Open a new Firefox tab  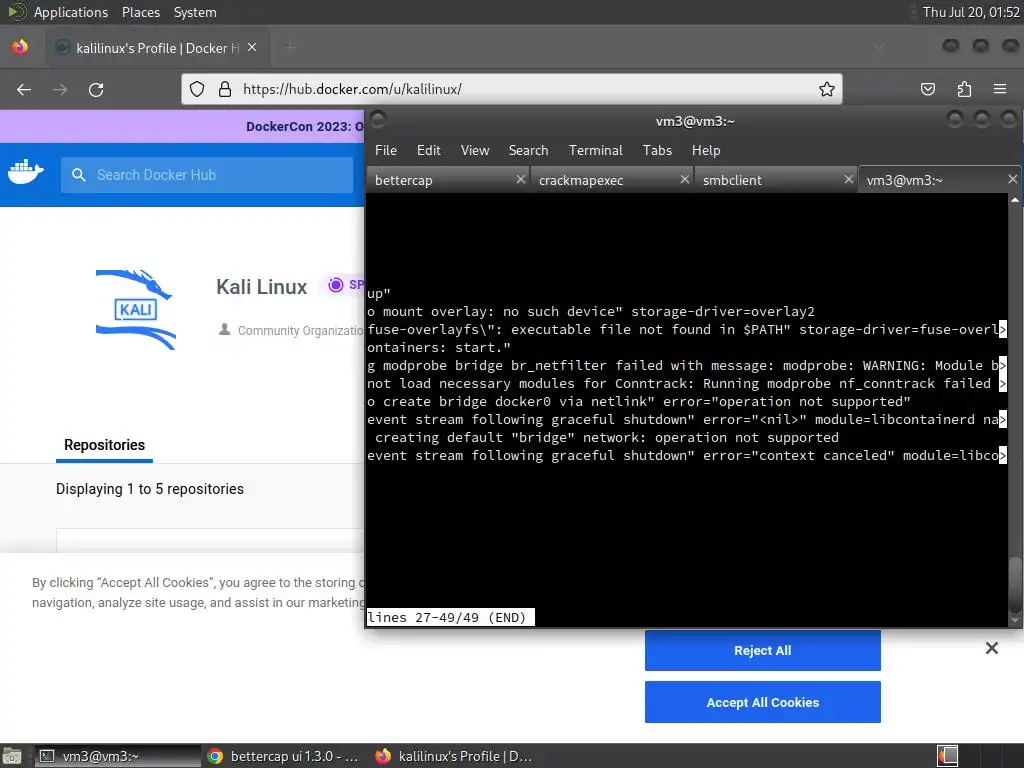(290, 48)
